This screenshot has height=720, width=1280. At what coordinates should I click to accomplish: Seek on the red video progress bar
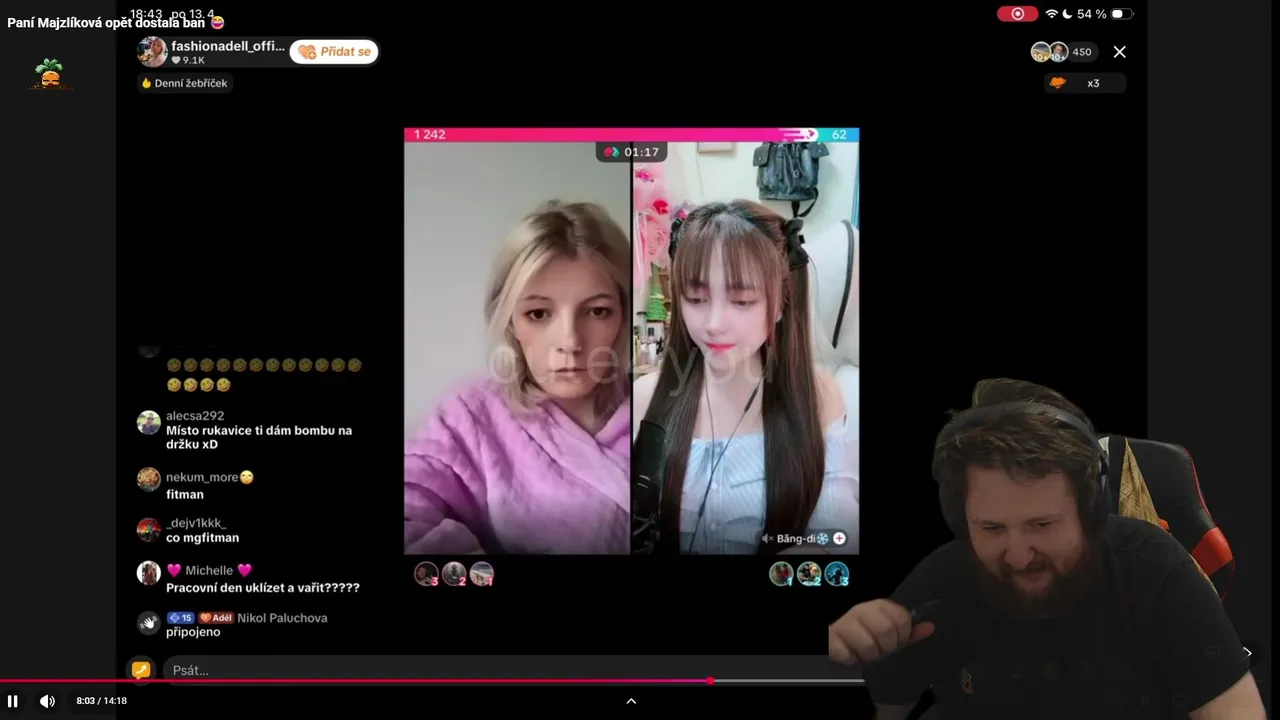pyautogui.click(x=432, y=681)
